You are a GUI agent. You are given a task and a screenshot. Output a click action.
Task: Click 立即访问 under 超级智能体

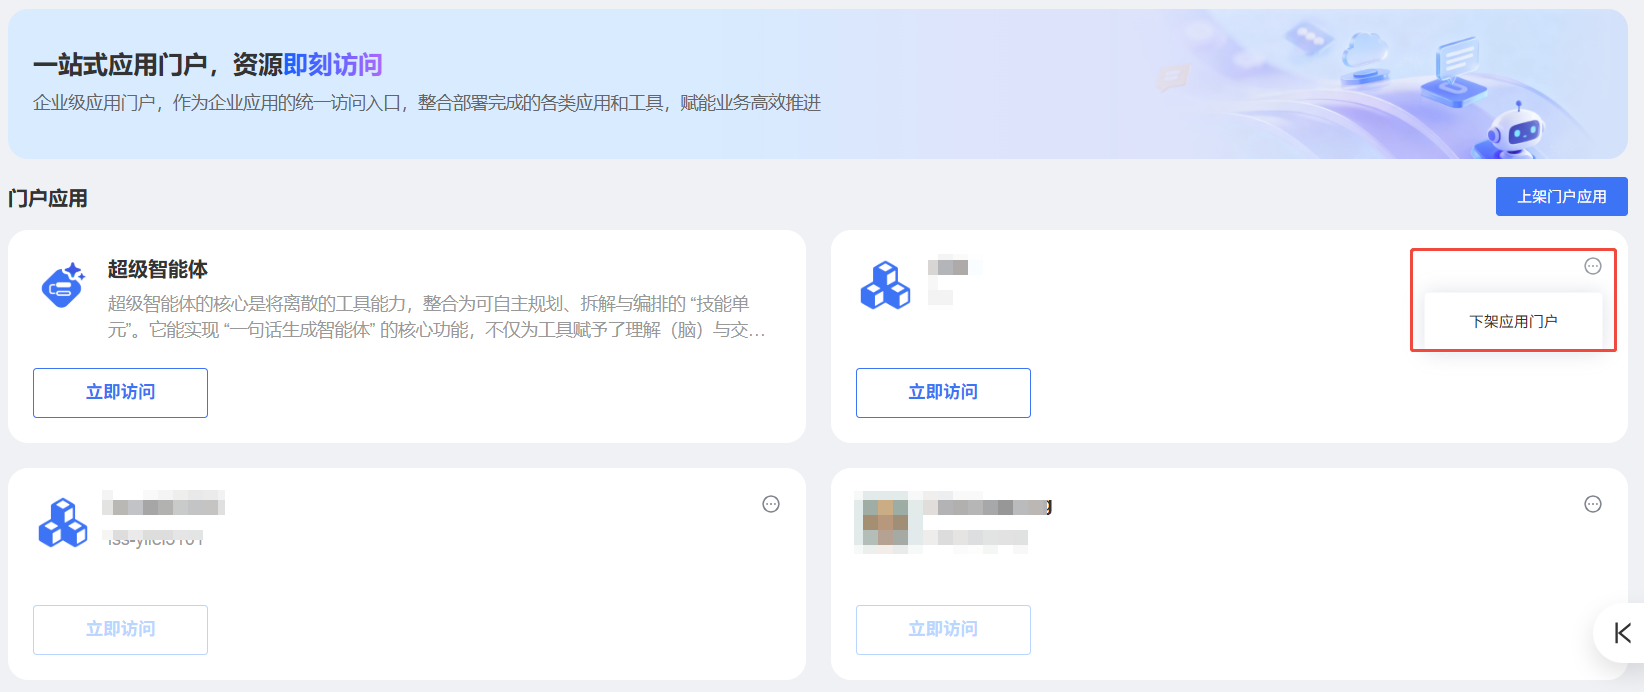(120, 392)
